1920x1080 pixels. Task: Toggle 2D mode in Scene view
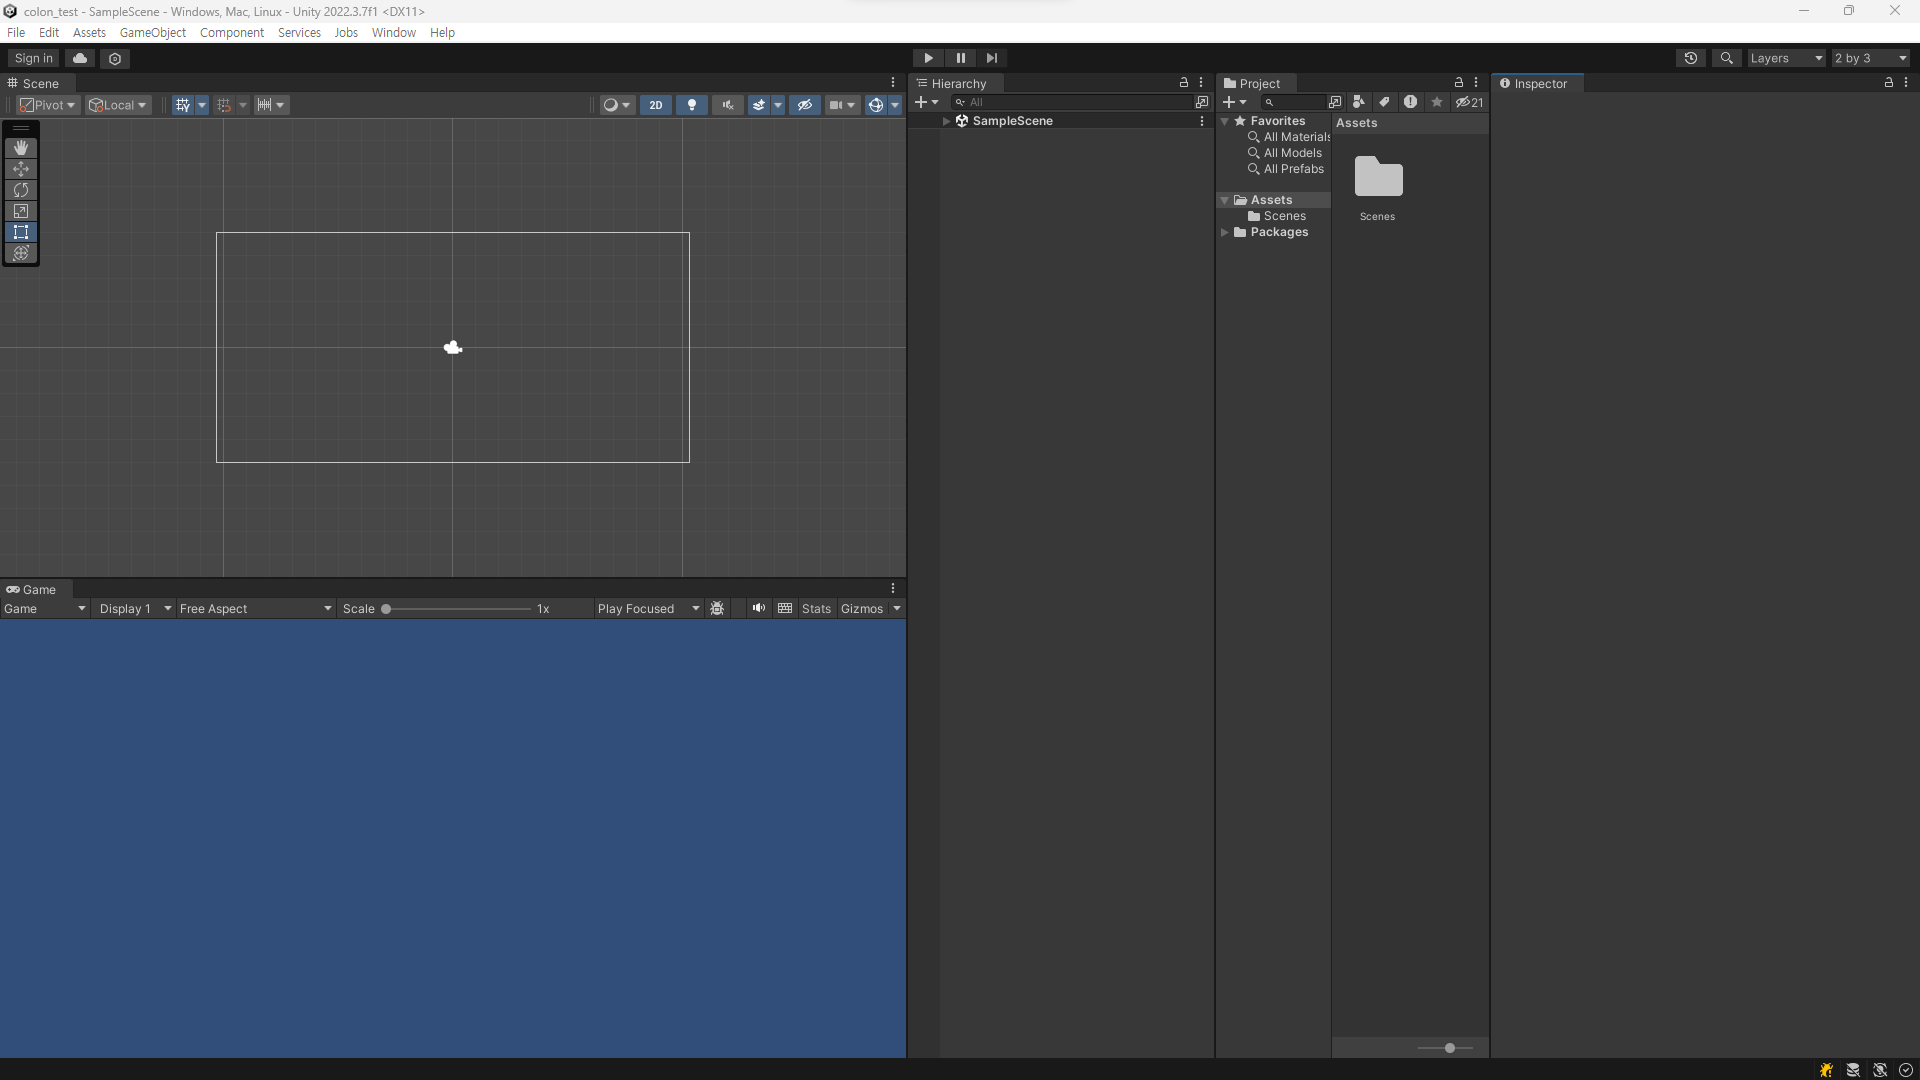point(656,105)
